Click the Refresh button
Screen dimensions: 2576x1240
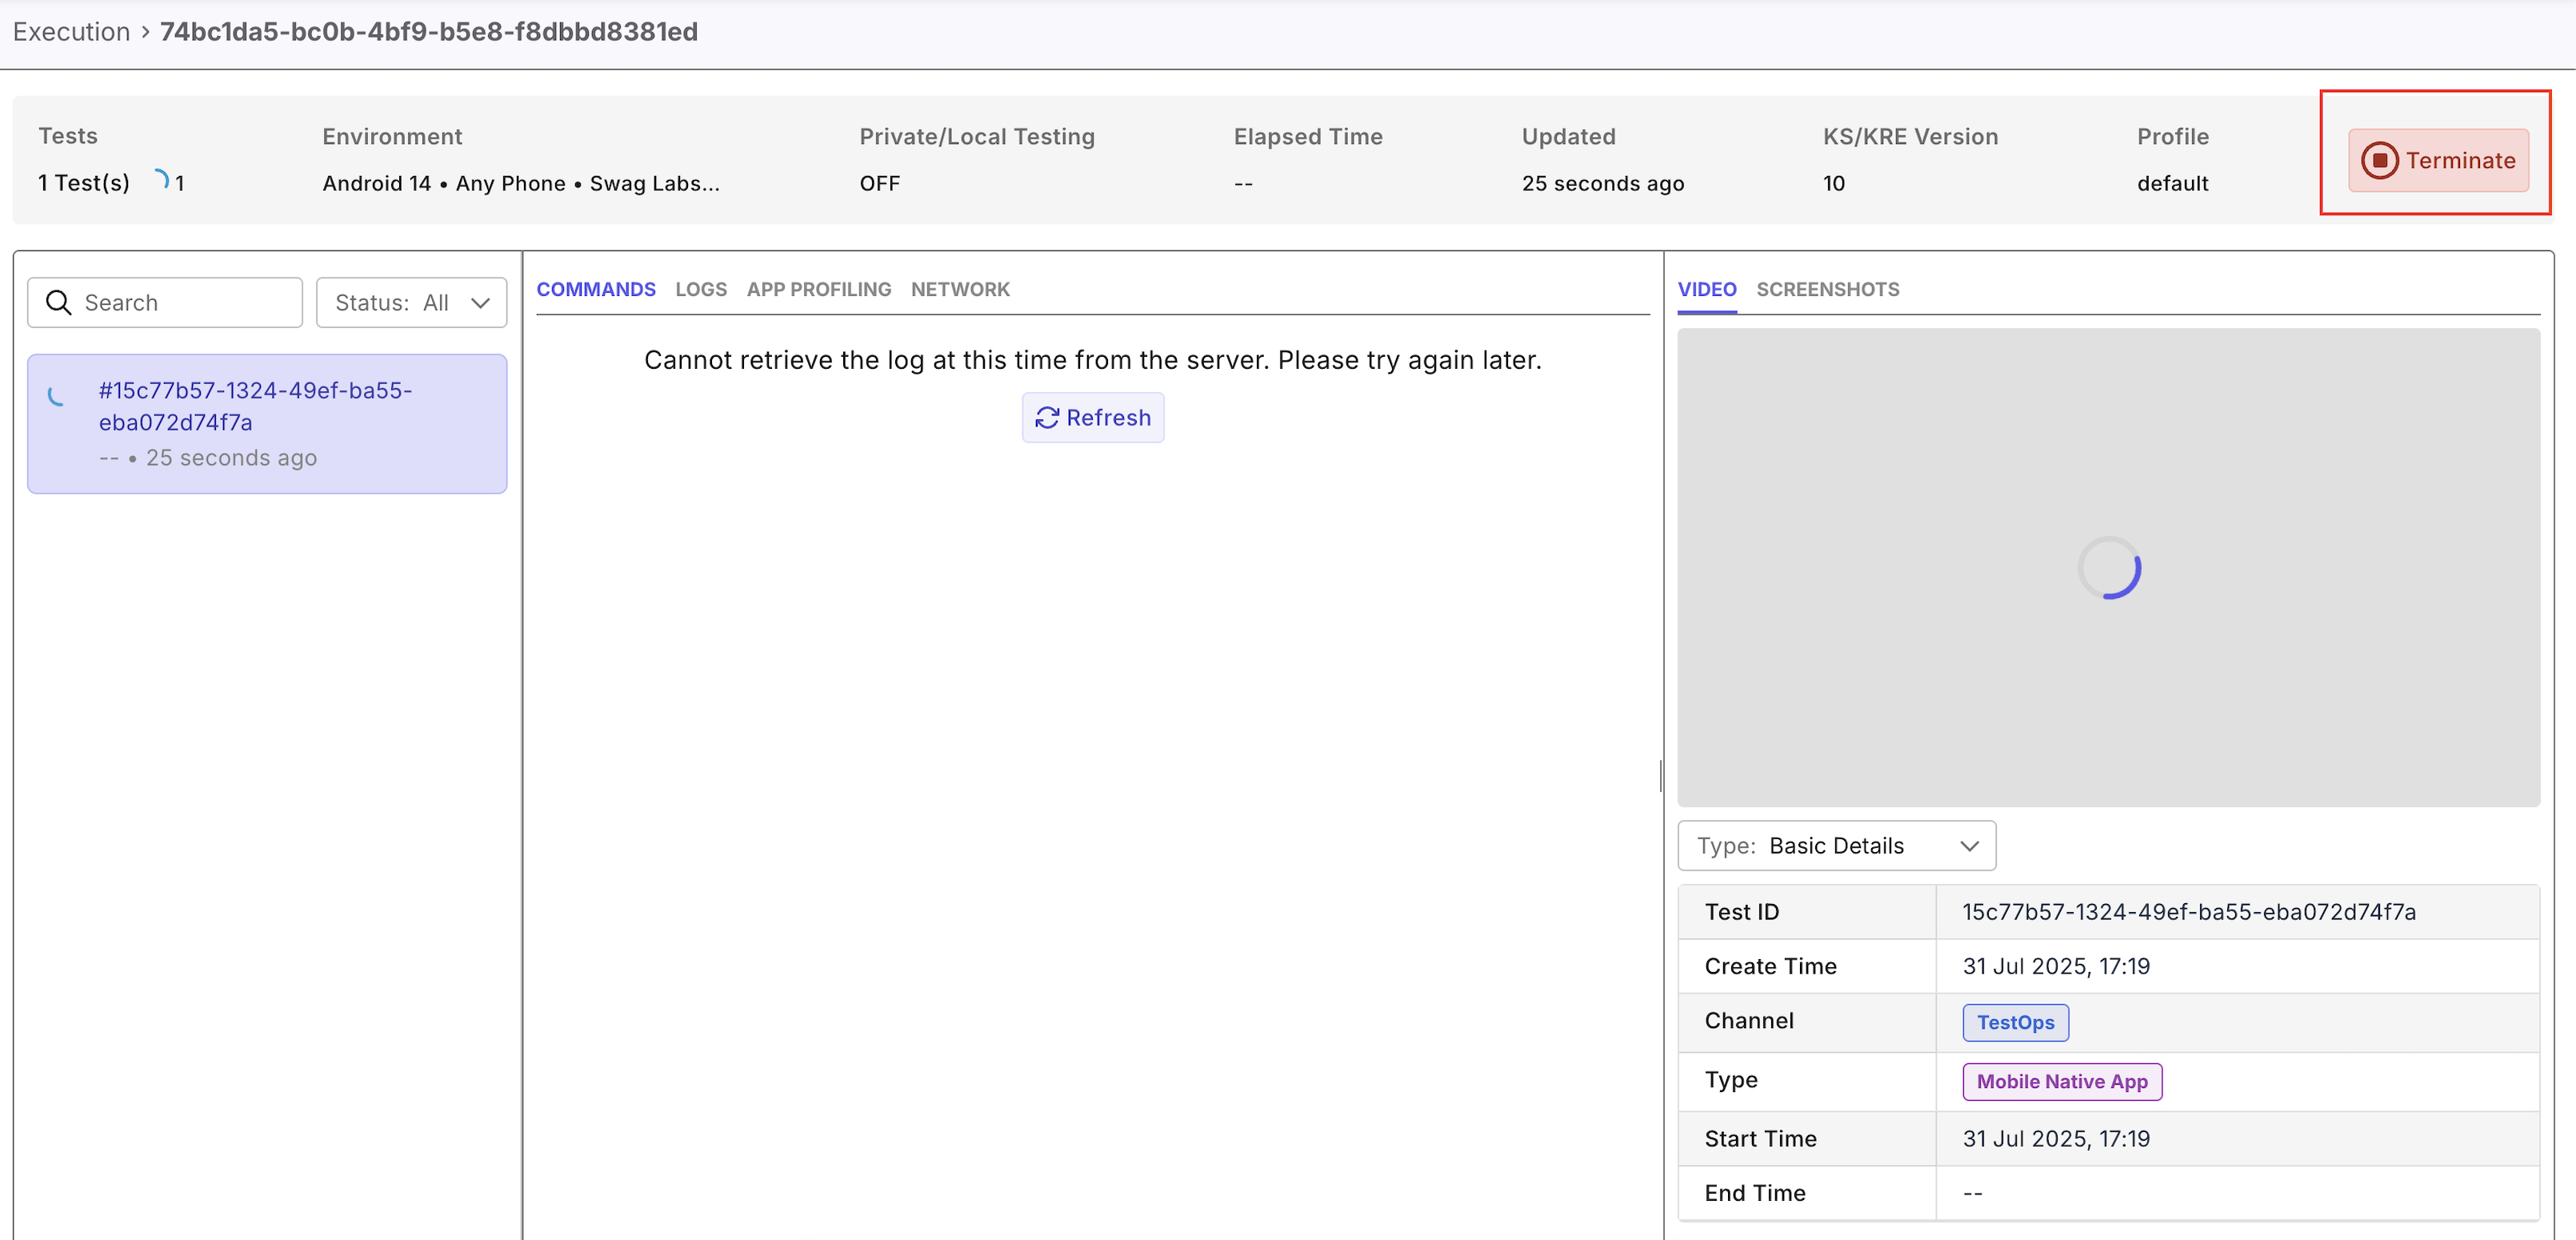tap(1092, 418)
